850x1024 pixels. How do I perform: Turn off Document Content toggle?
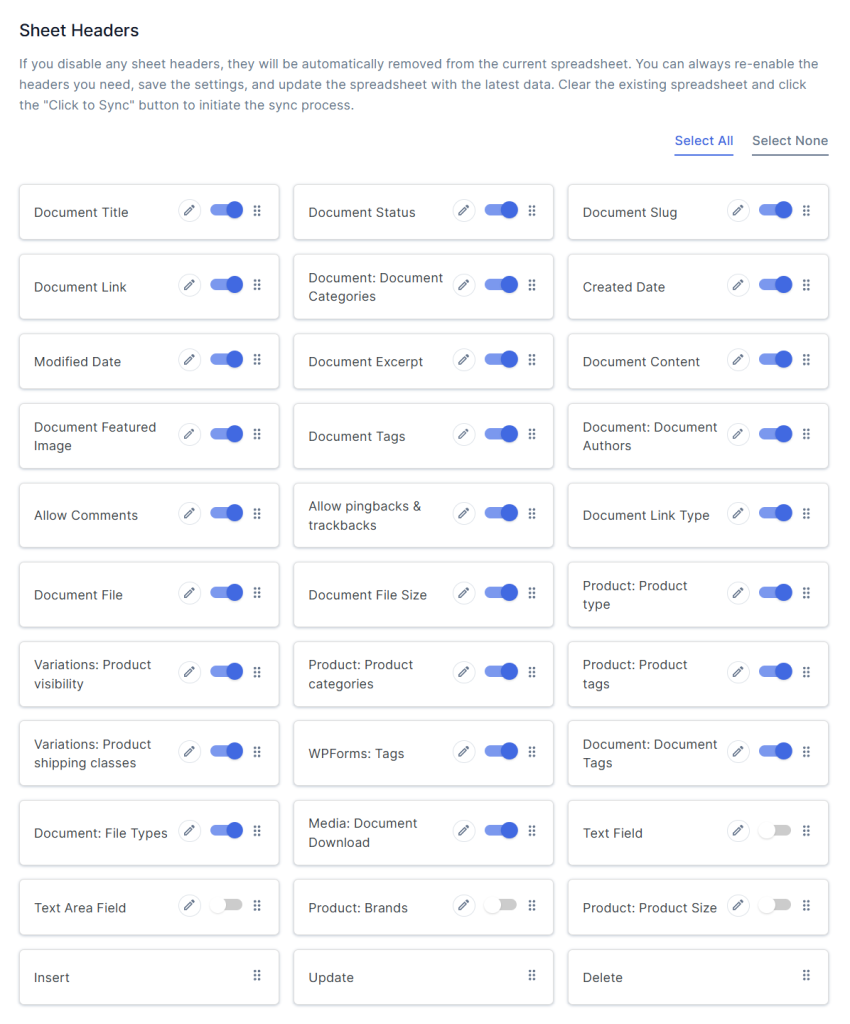(x=775, y=359)
